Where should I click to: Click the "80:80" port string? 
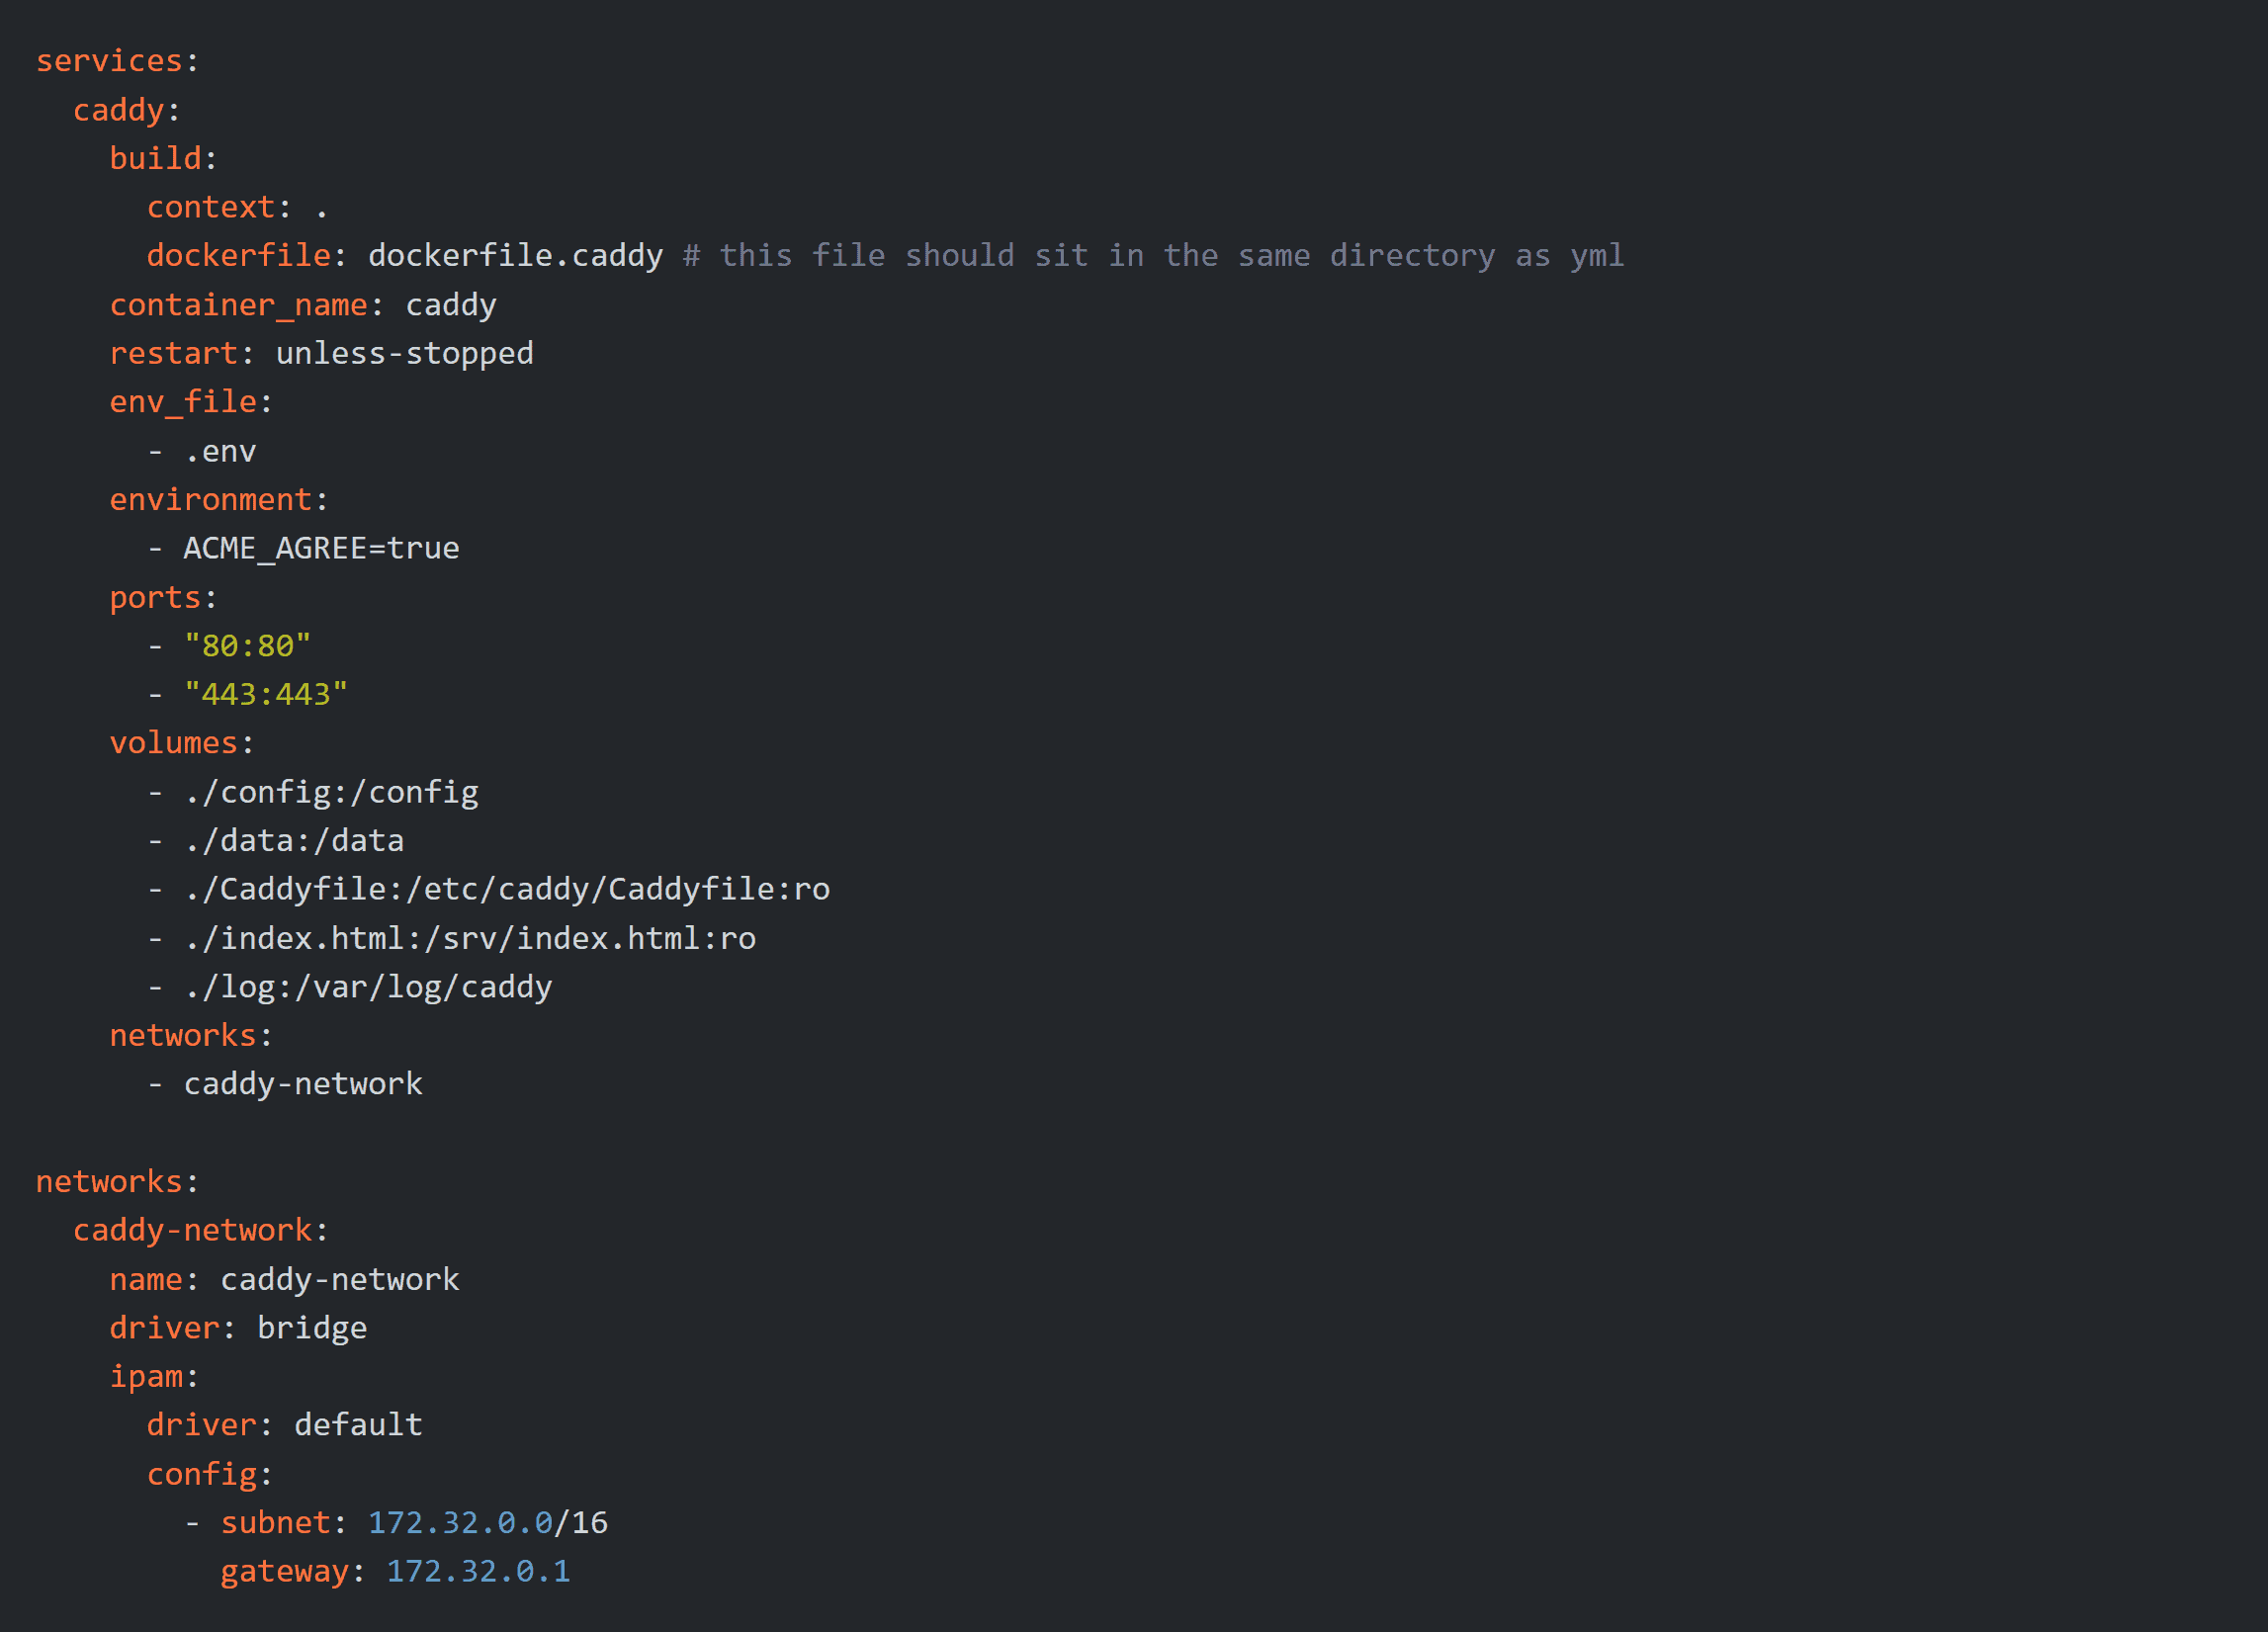(x=247, y=646)
